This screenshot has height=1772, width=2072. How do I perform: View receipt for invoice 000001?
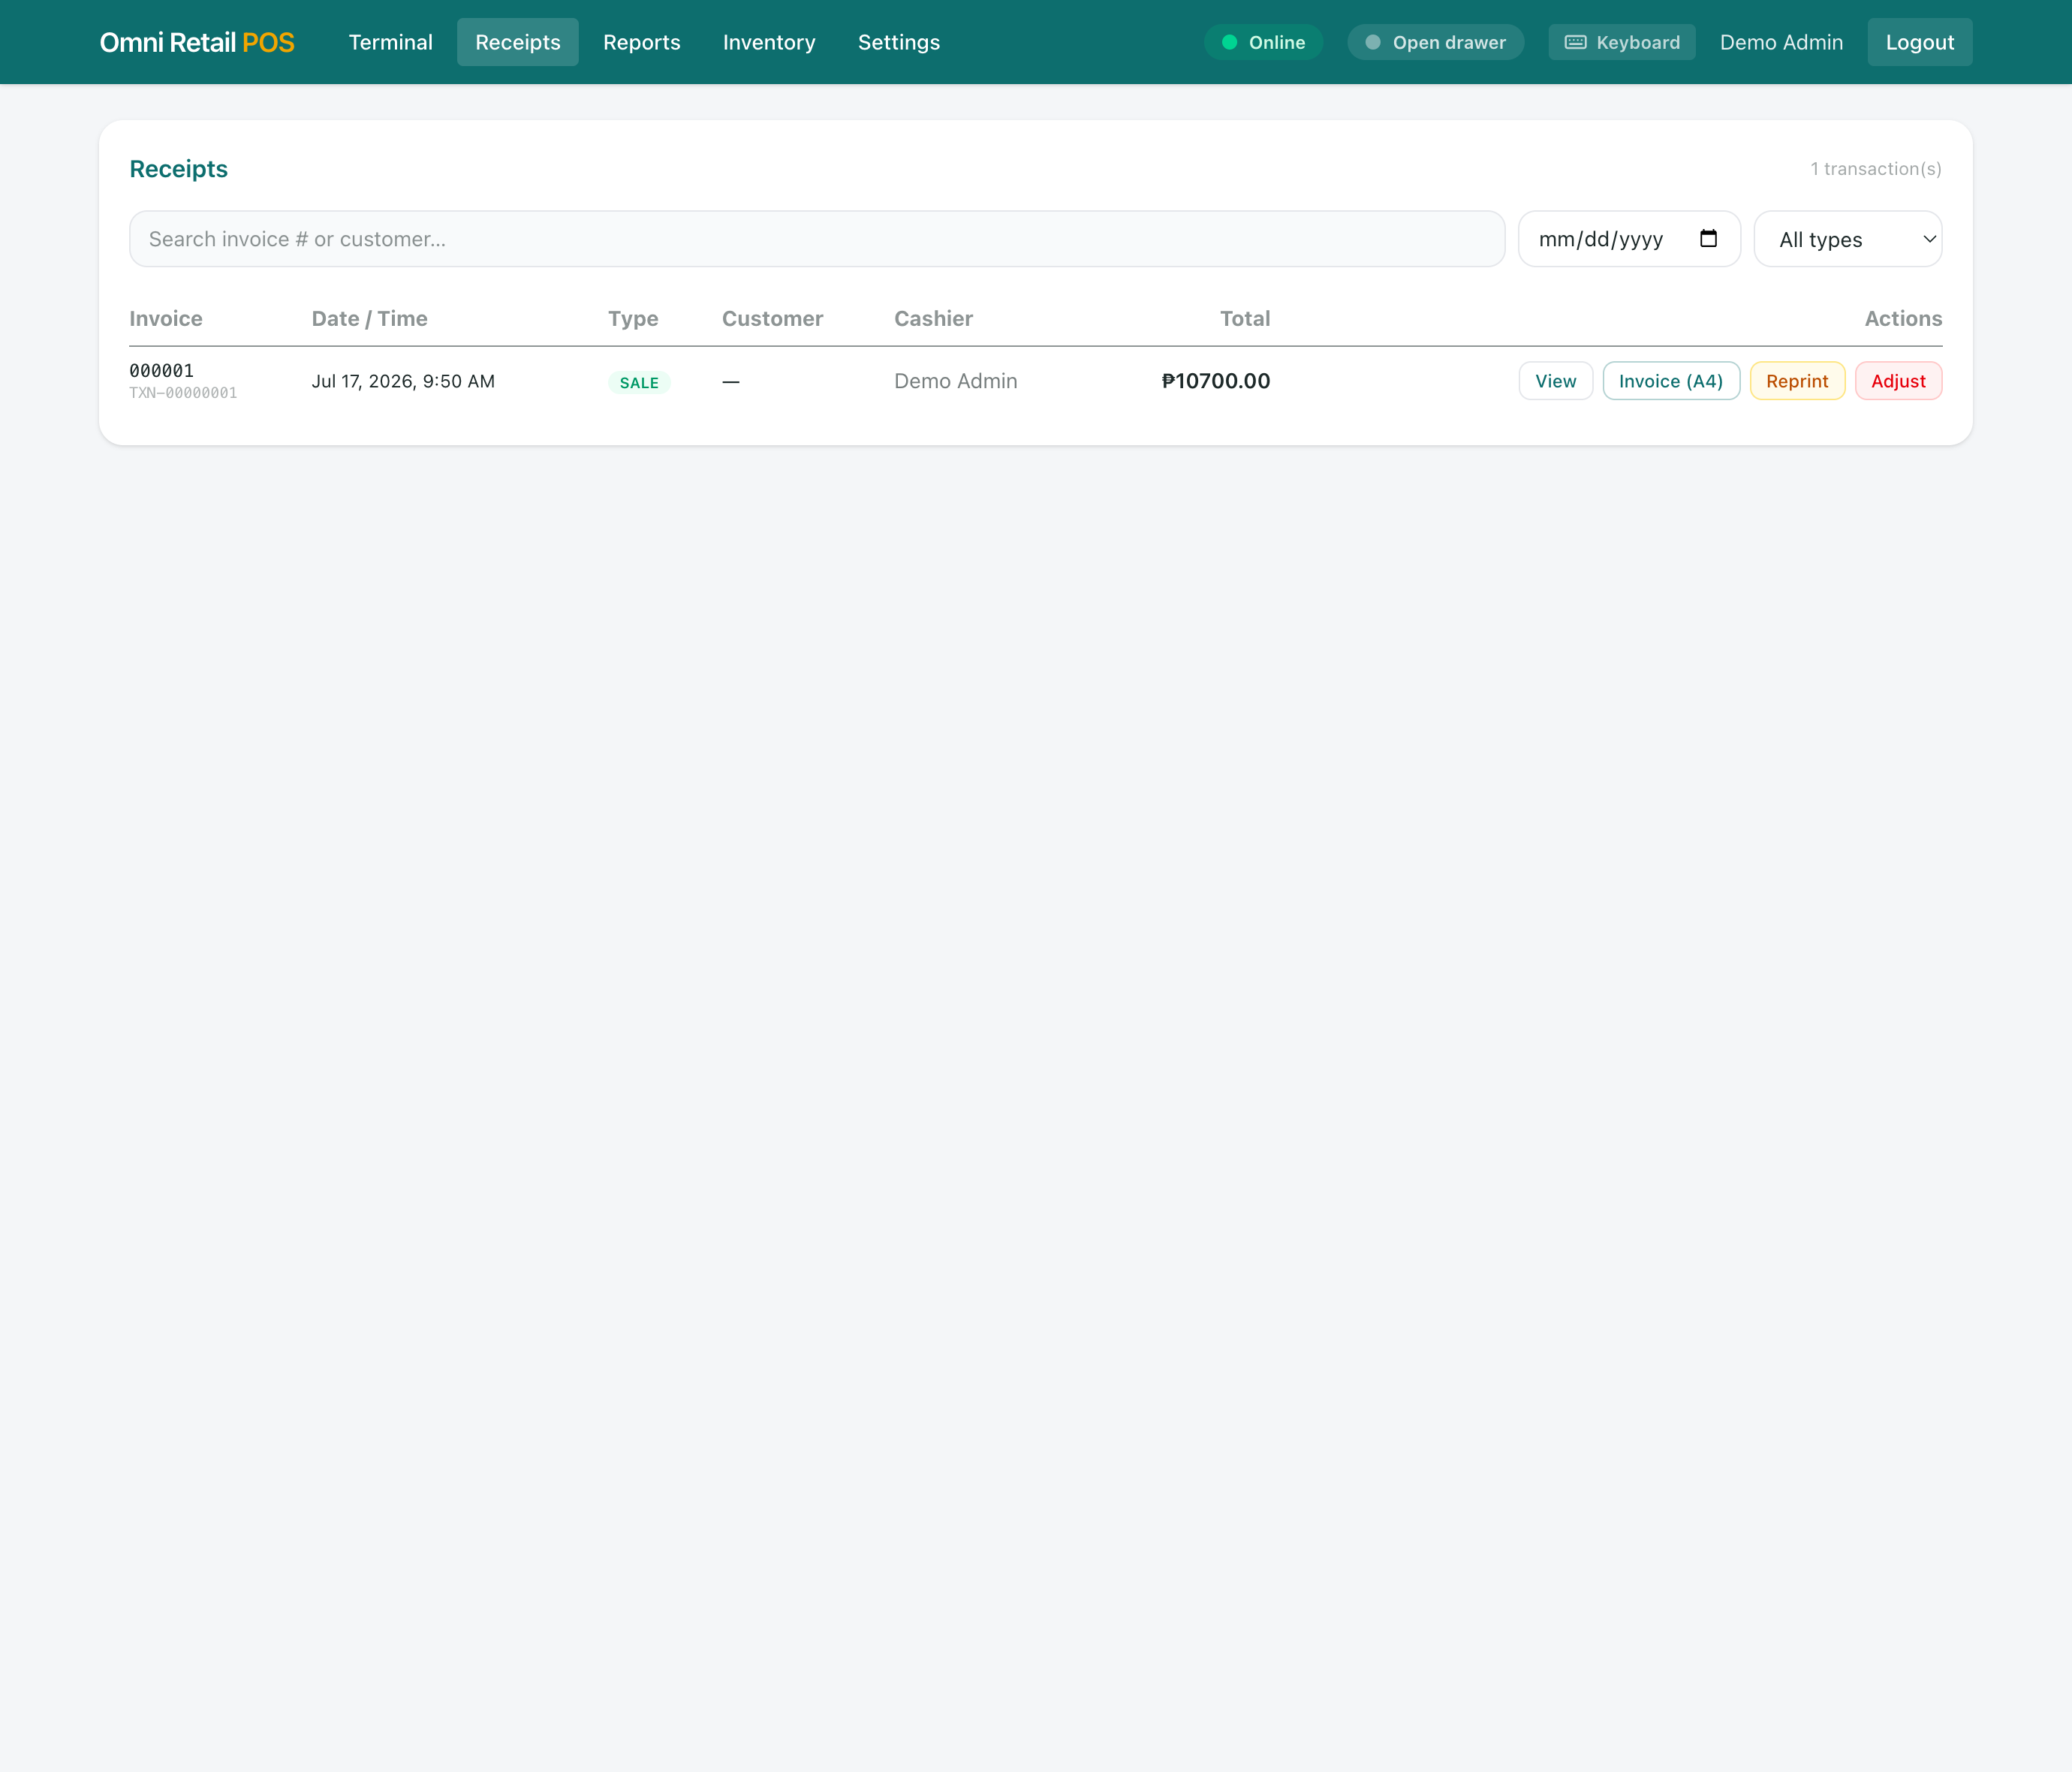point(1555,381)
